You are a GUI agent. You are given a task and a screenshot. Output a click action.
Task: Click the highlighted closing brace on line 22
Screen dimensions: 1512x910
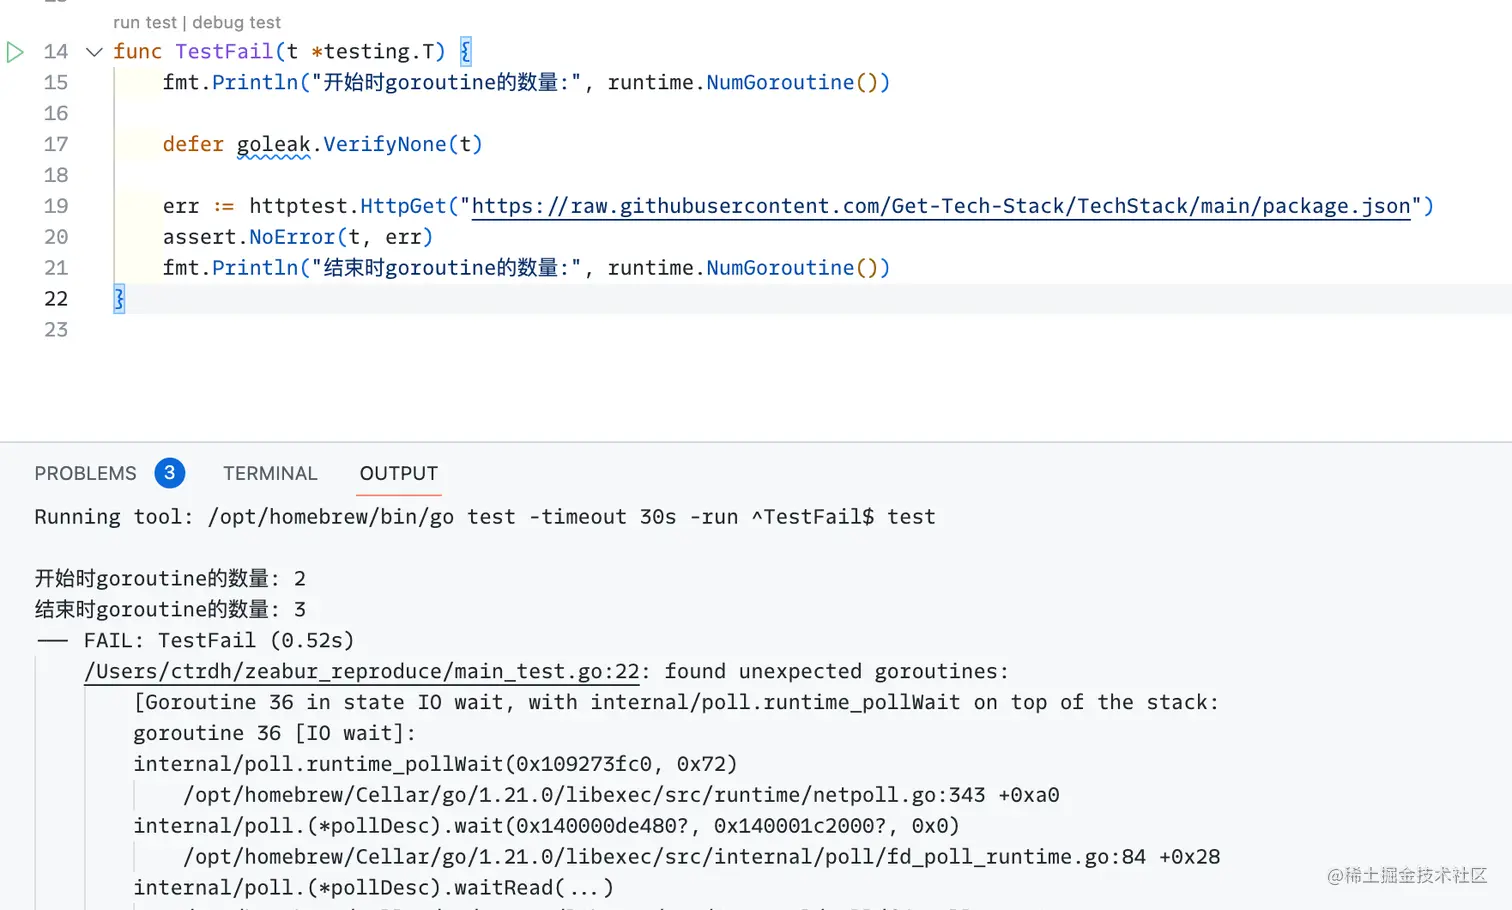(x=119, y=298)
